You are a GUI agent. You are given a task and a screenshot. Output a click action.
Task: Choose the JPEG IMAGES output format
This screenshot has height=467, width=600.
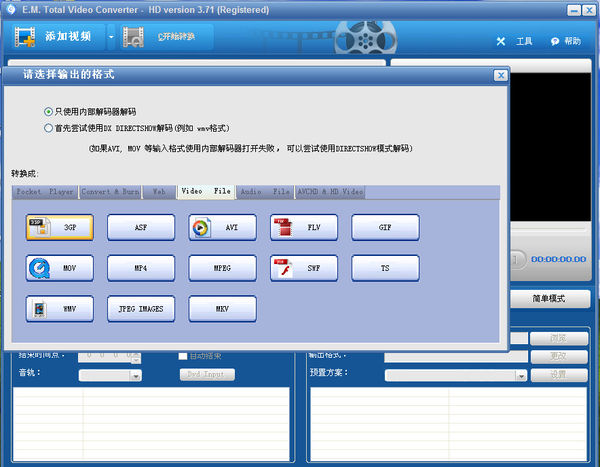(x=141, y=309)
